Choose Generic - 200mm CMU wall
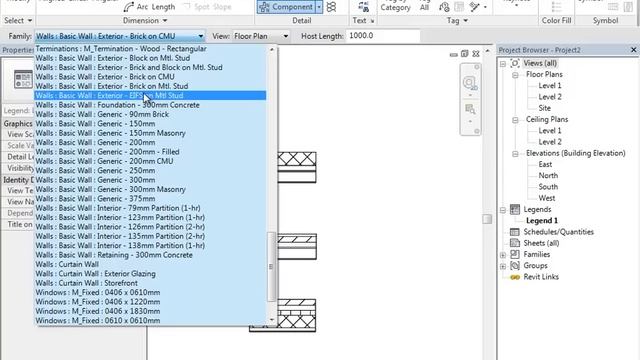Viewport: 640px width, 360px height. (x=150, y=161)
